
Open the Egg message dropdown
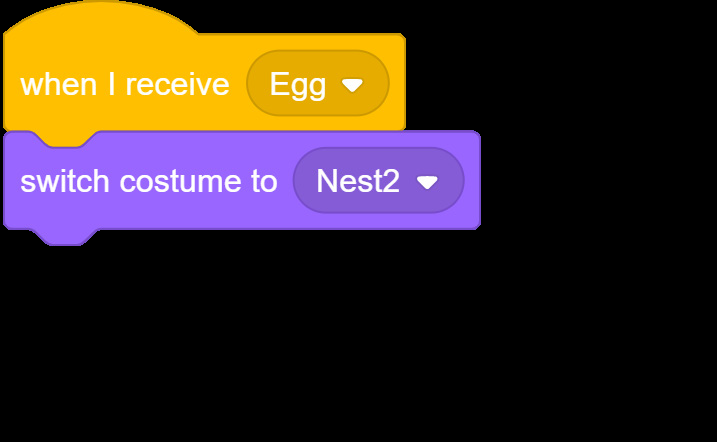[318, 83]
